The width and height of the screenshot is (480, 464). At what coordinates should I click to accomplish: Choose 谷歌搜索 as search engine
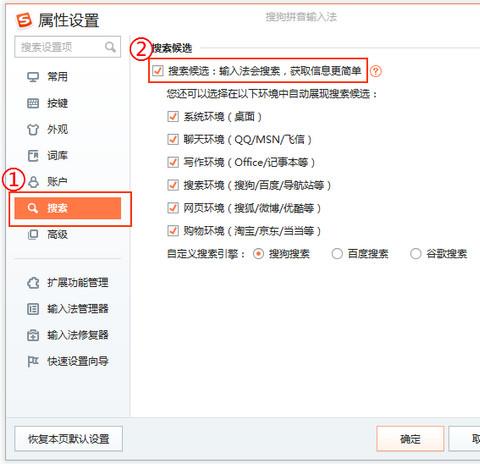(416, 254)
